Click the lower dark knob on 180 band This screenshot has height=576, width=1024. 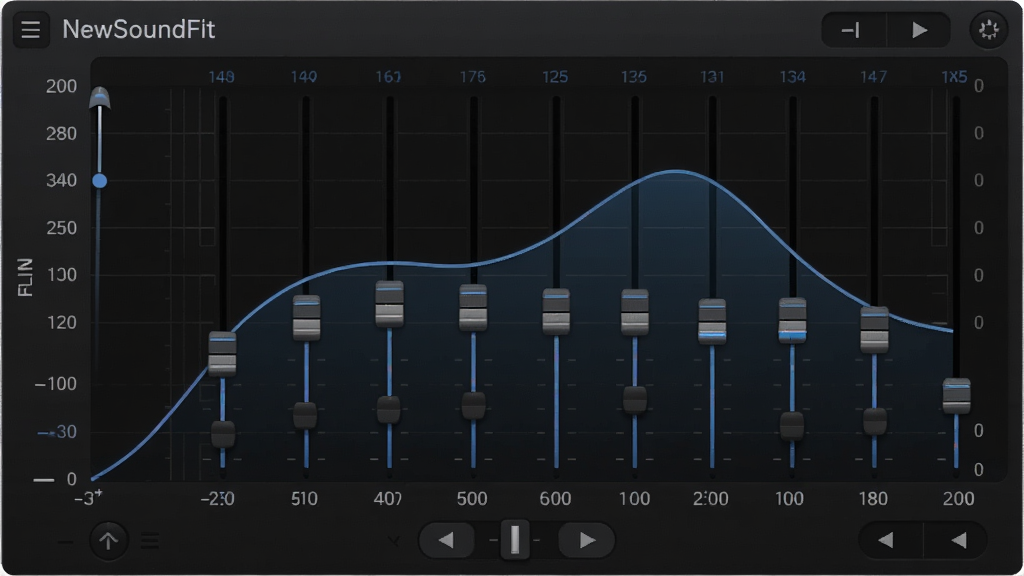(874, 421)
